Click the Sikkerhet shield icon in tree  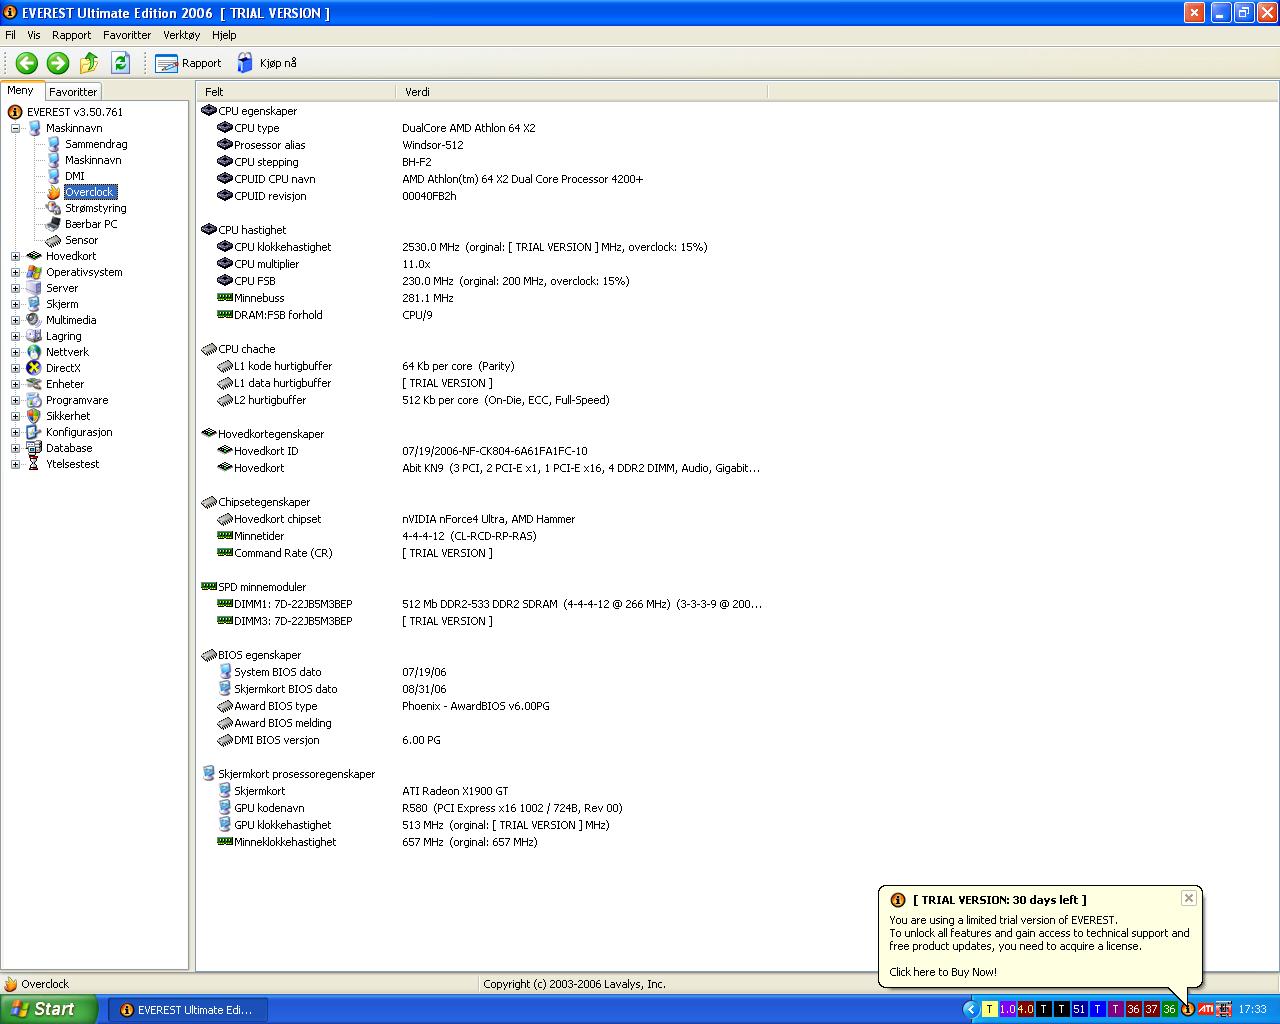pyautogui.click(x=34, y=416)
